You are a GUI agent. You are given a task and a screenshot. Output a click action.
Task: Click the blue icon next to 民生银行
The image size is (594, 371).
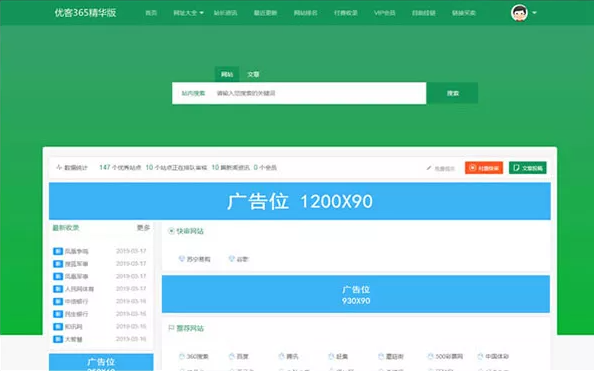(x=58, y=314)
